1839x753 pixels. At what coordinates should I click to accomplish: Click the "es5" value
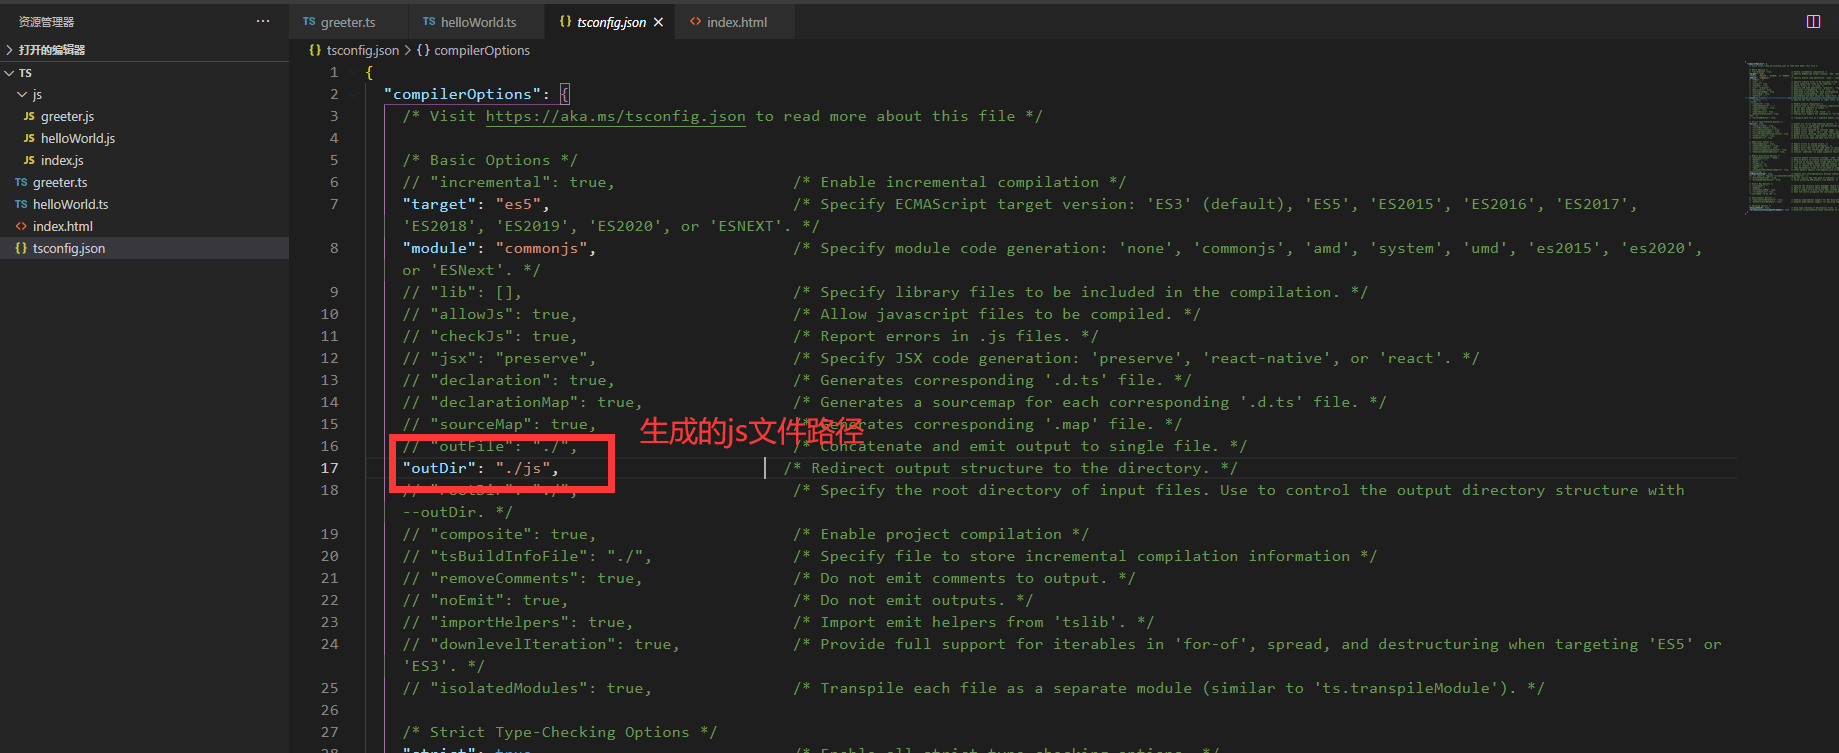(x=518, y=204)
